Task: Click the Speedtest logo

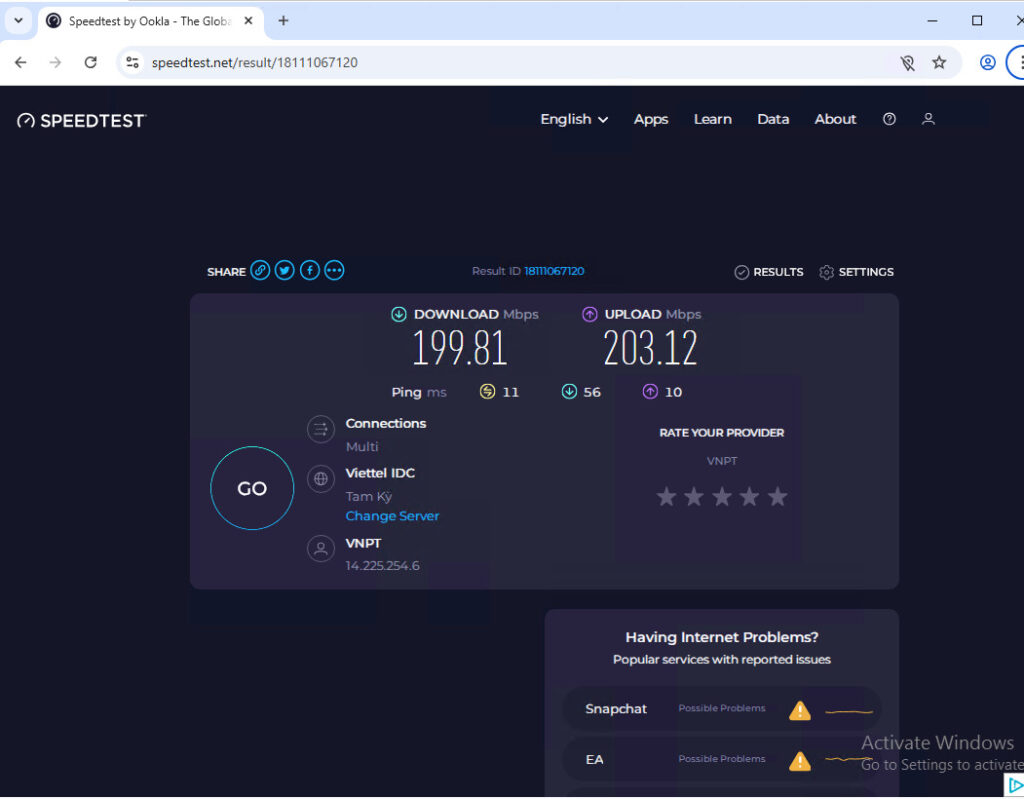Action: click(82, 121)
